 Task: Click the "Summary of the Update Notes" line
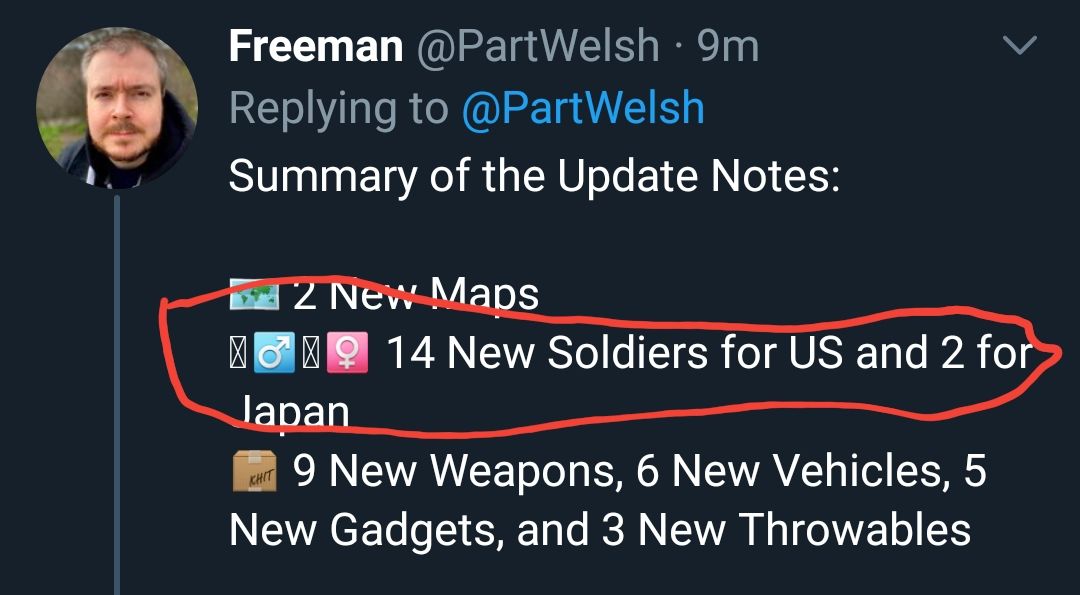point(533,177)
